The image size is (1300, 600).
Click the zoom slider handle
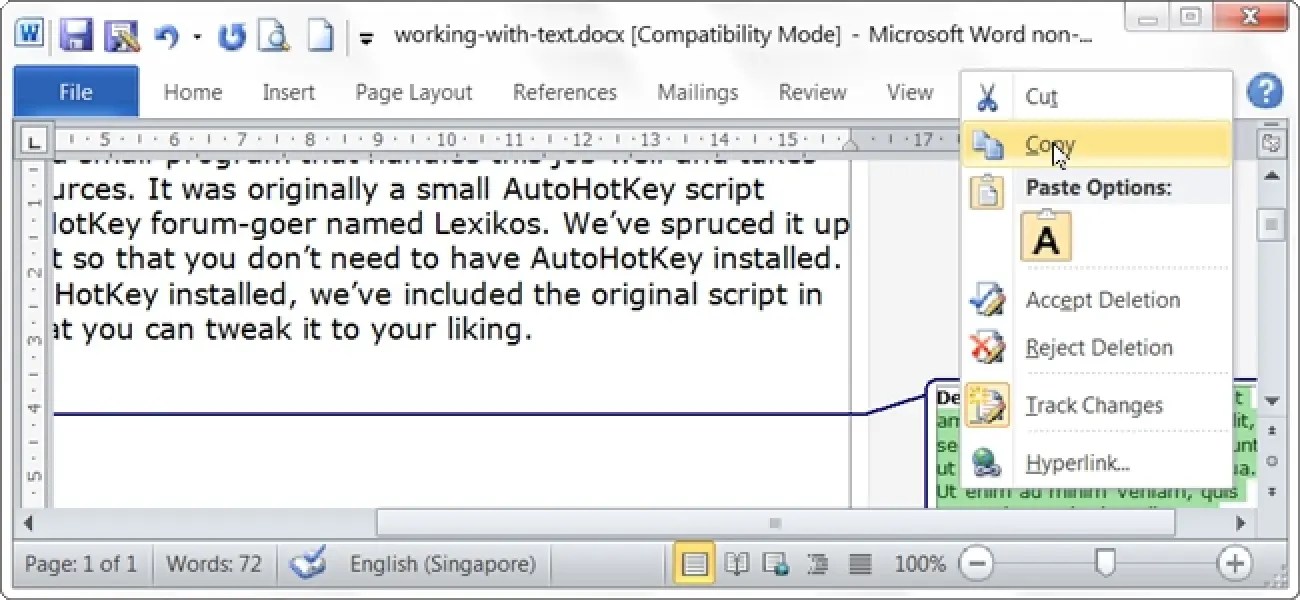coord(1105,564)
